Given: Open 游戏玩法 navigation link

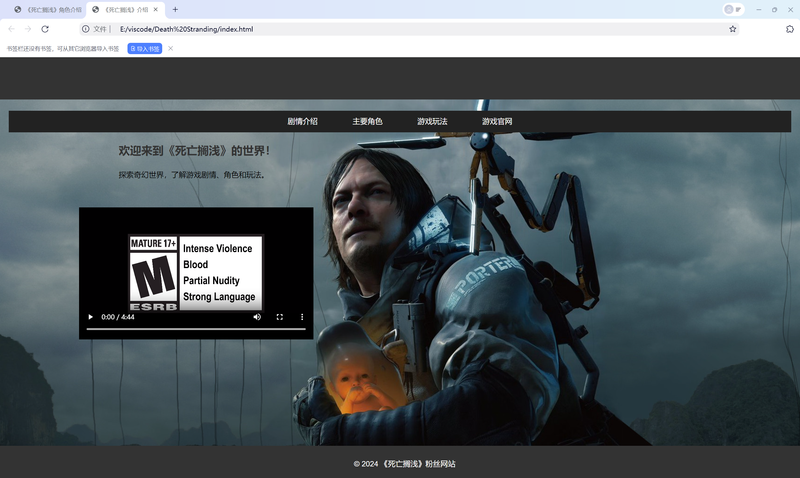Looking at the screenshot, I should pyautogui.click(x=432, y=121).
